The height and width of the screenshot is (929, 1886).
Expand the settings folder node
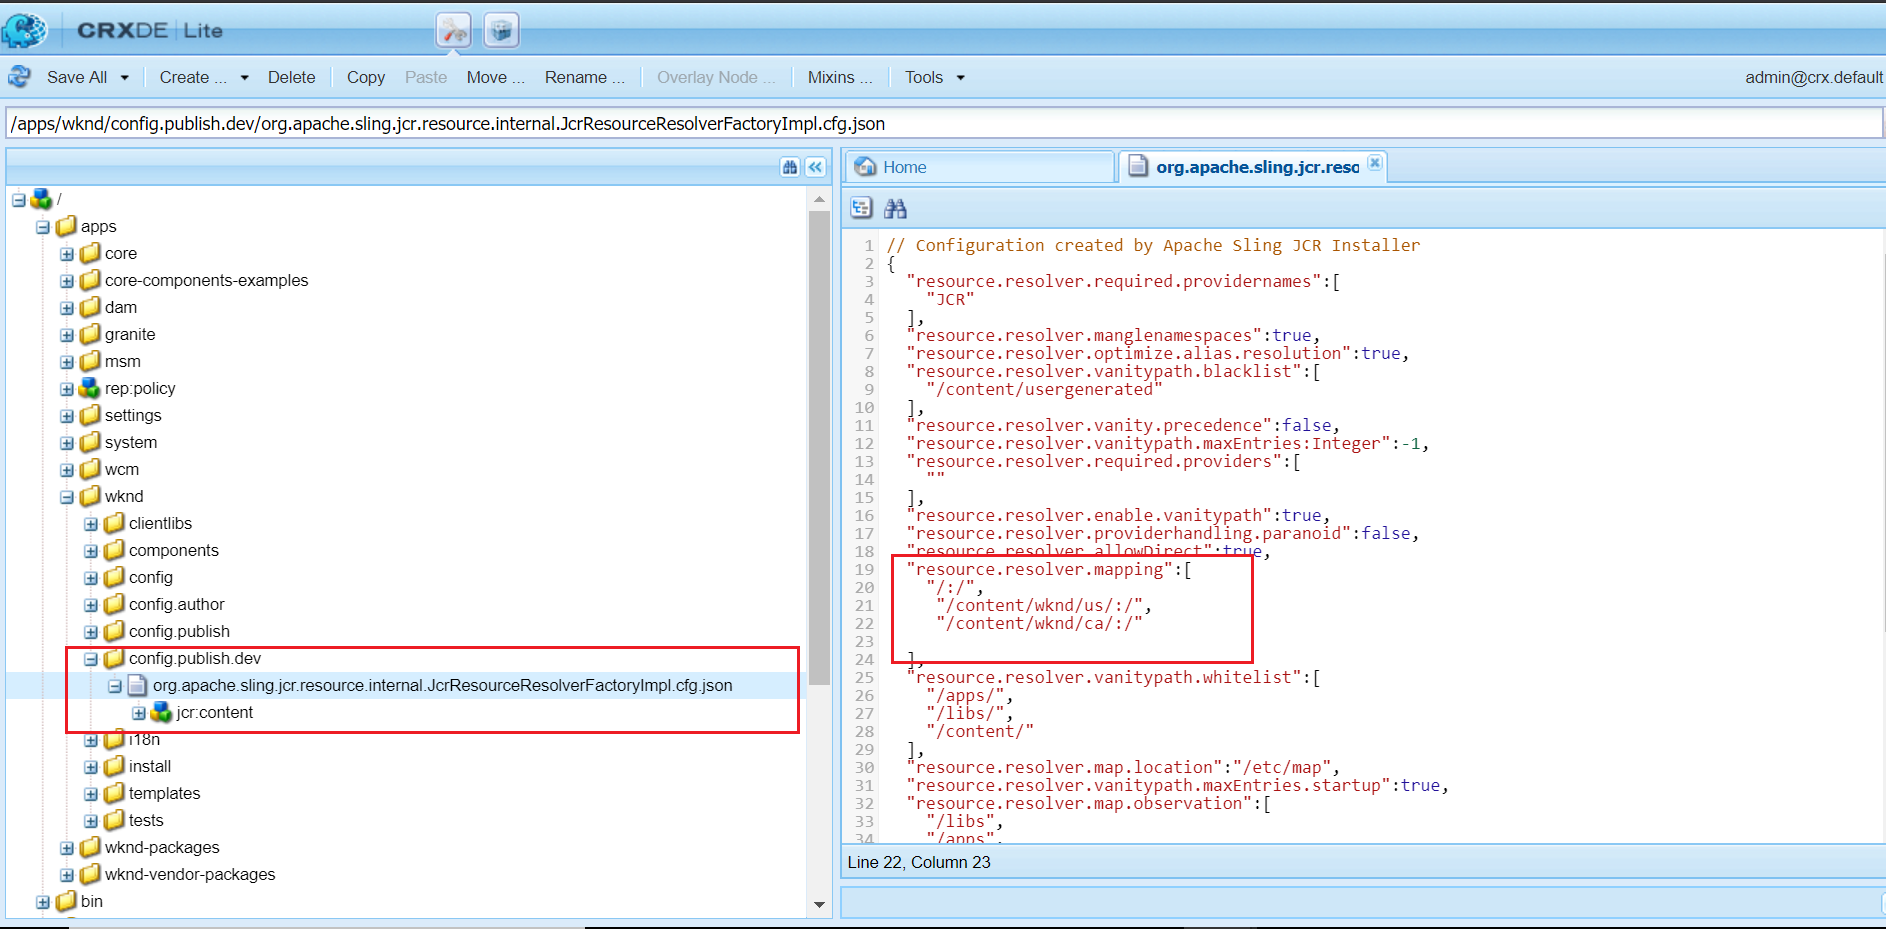click(67, 416)
